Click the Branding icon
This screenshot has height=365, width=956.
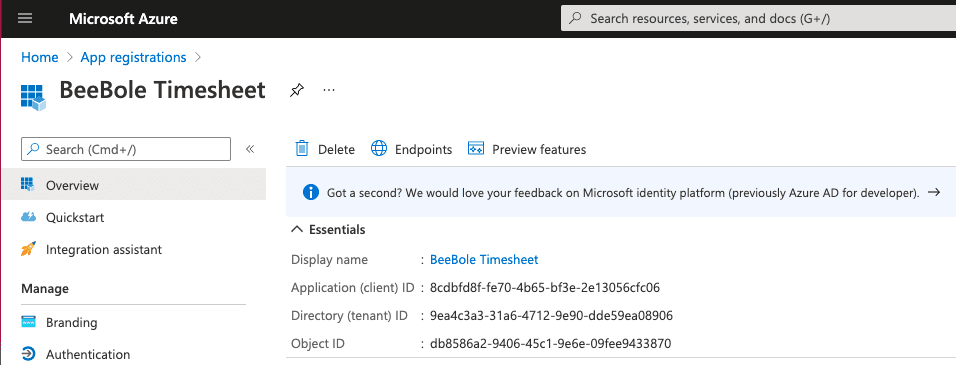(x=28, y=322)
